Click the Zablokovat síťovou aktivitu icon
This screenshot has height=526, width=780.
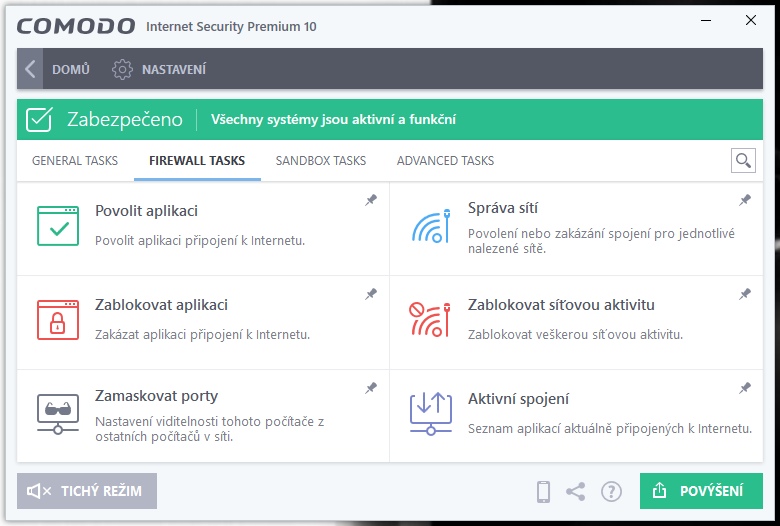click(x=431, y=319)
